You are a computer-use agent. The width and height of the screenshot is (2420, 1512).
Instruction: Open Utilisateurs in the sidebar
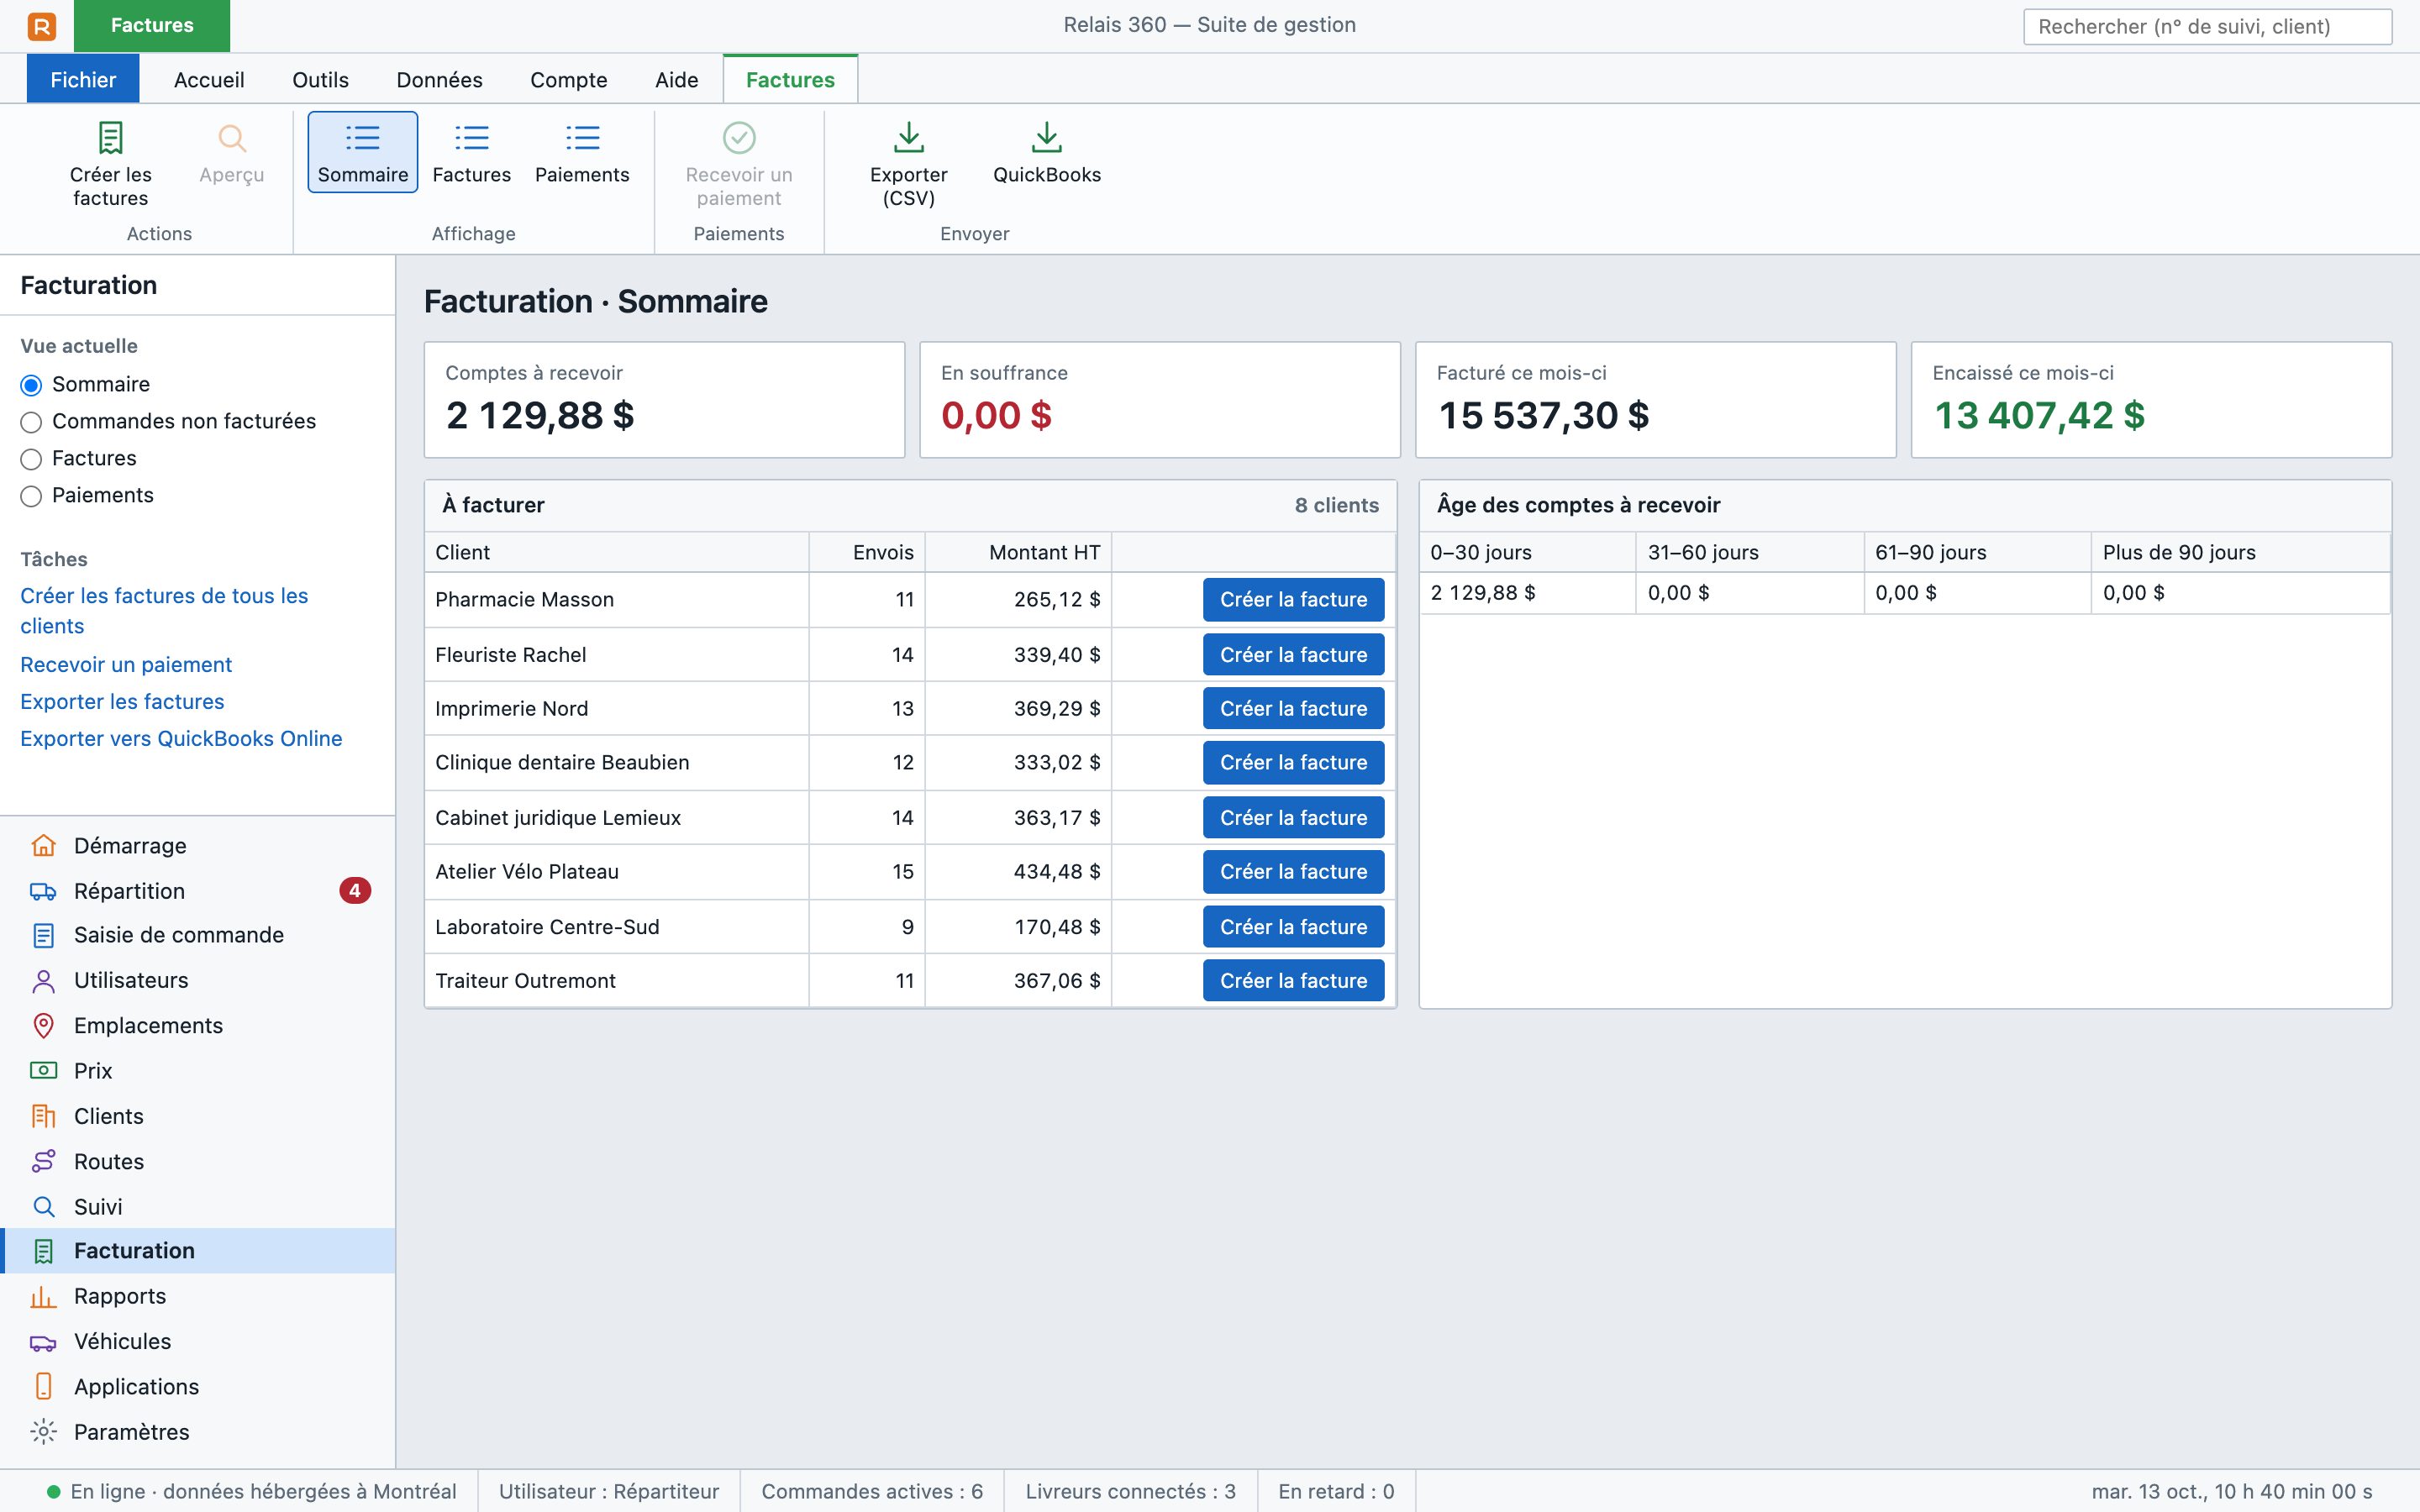point(197,980)
